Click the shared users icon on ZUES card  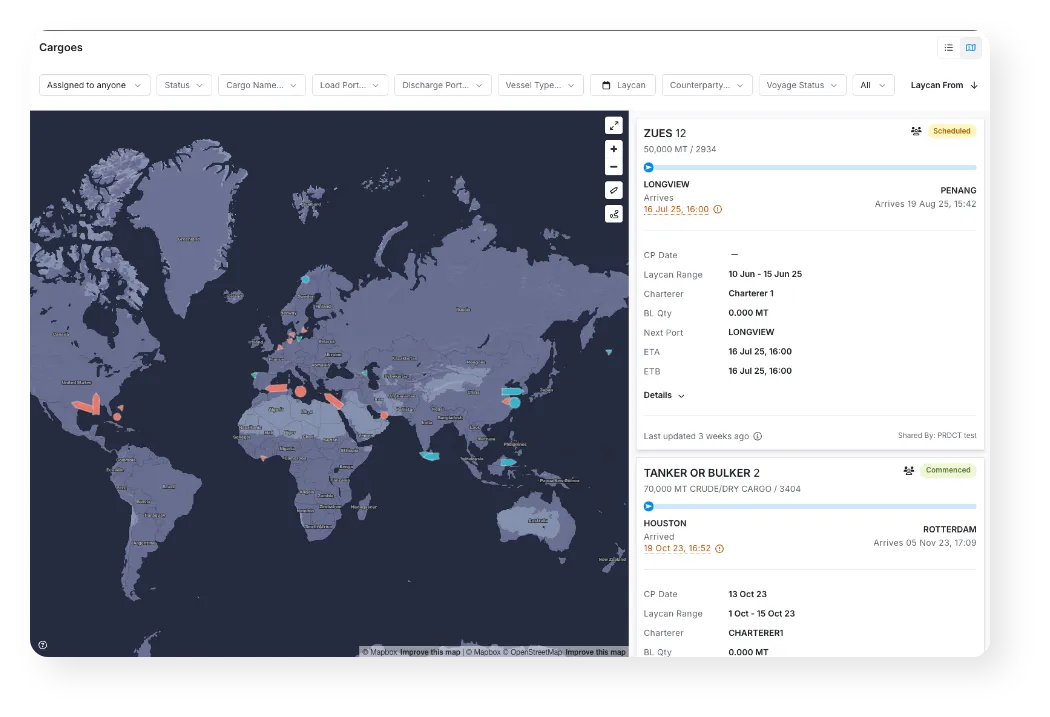pyautogui.click(x=916, y=131)
